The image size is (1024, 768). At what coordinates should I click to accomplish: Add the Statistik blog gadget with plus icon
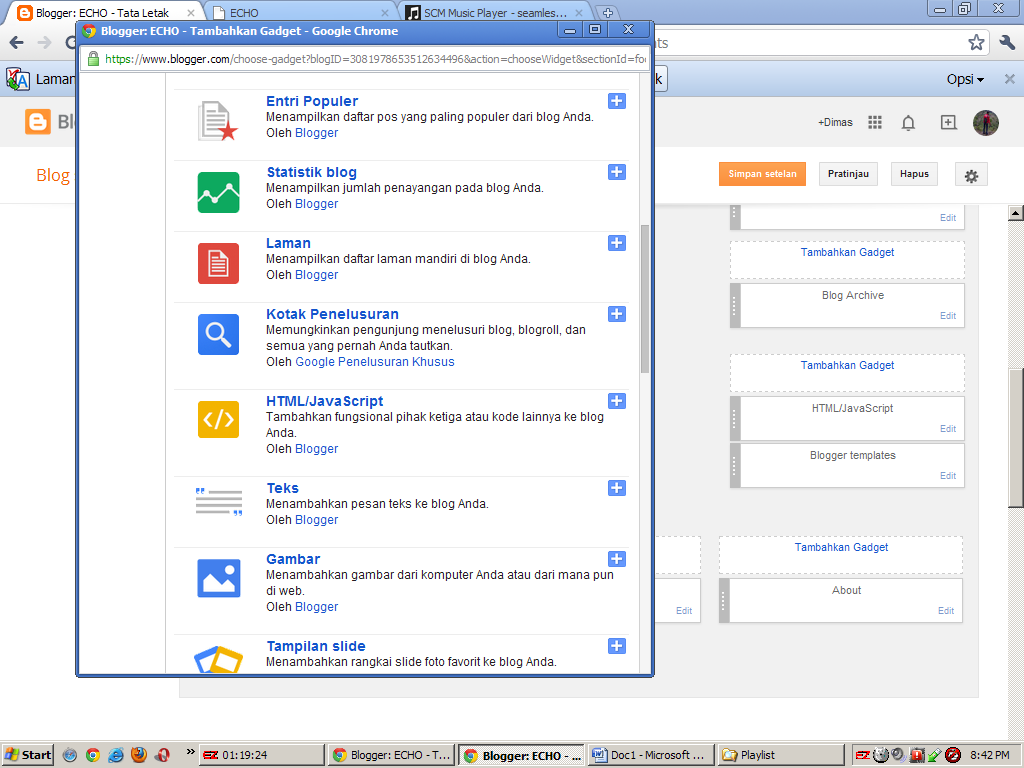tap(616, 172)
